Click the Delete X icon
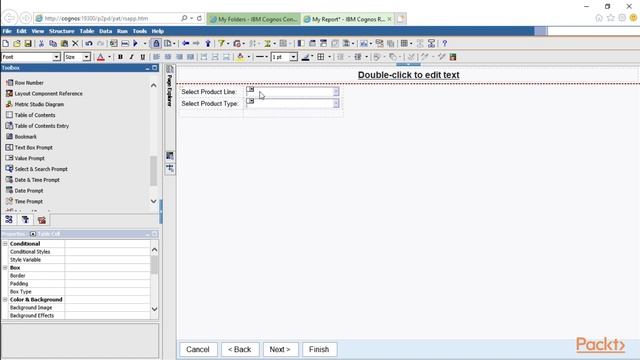Viewport: 640px width, 360px height. (x=75, y=43)
